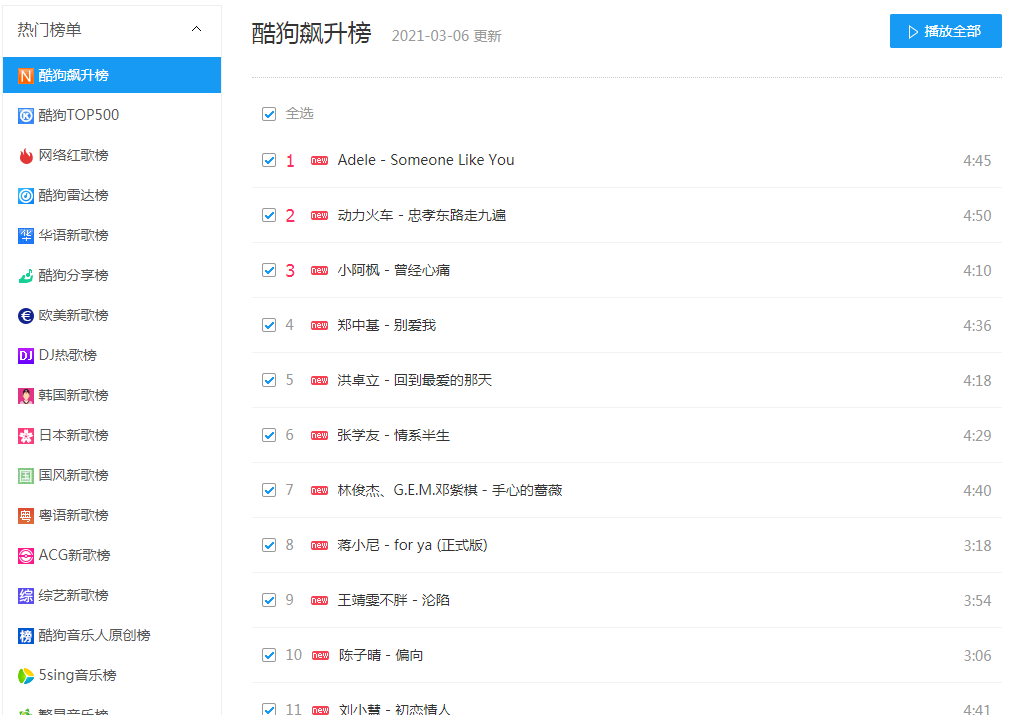Click the new badge beside 蒋小尼 song
Image resolution: width=1023 pixels, height=715 pixels.
click(320, 545)
